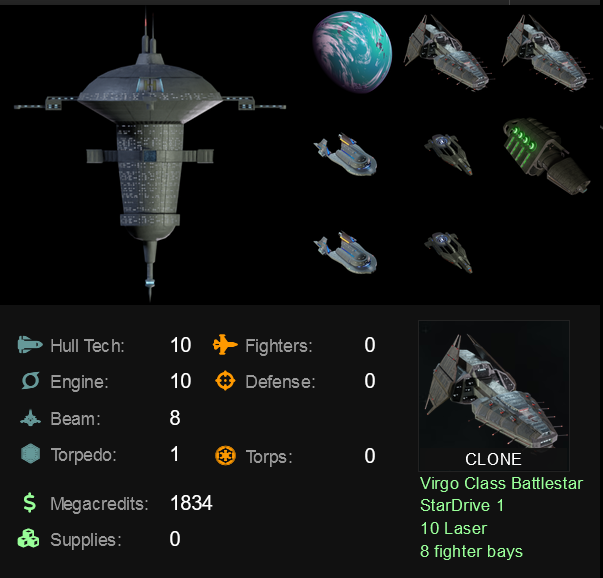Image resolution: width=603 pixels, height=578 pixels.
Task: Open the Virgo Class Battlestar link
Action: pyautogui.click(x=501, y=483)
